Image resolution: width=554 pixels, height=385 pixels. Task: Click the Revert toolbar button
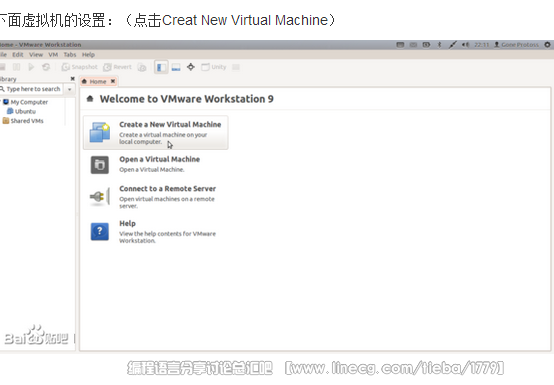pyautogui.click(x=118, y=67)
